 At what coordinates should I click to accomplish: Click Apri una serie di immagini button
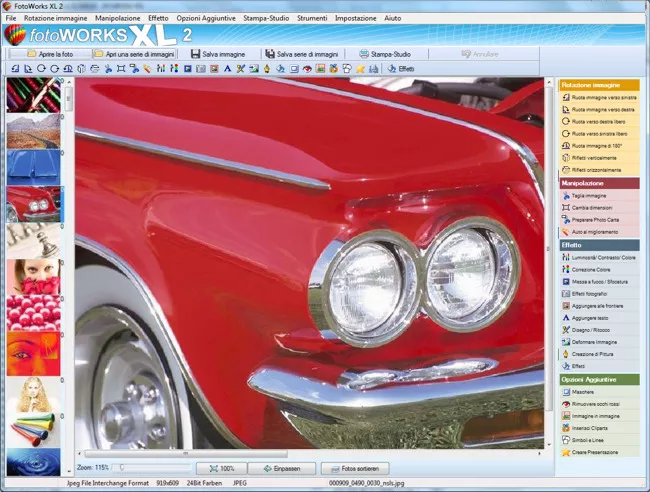(x=135, y=54)
